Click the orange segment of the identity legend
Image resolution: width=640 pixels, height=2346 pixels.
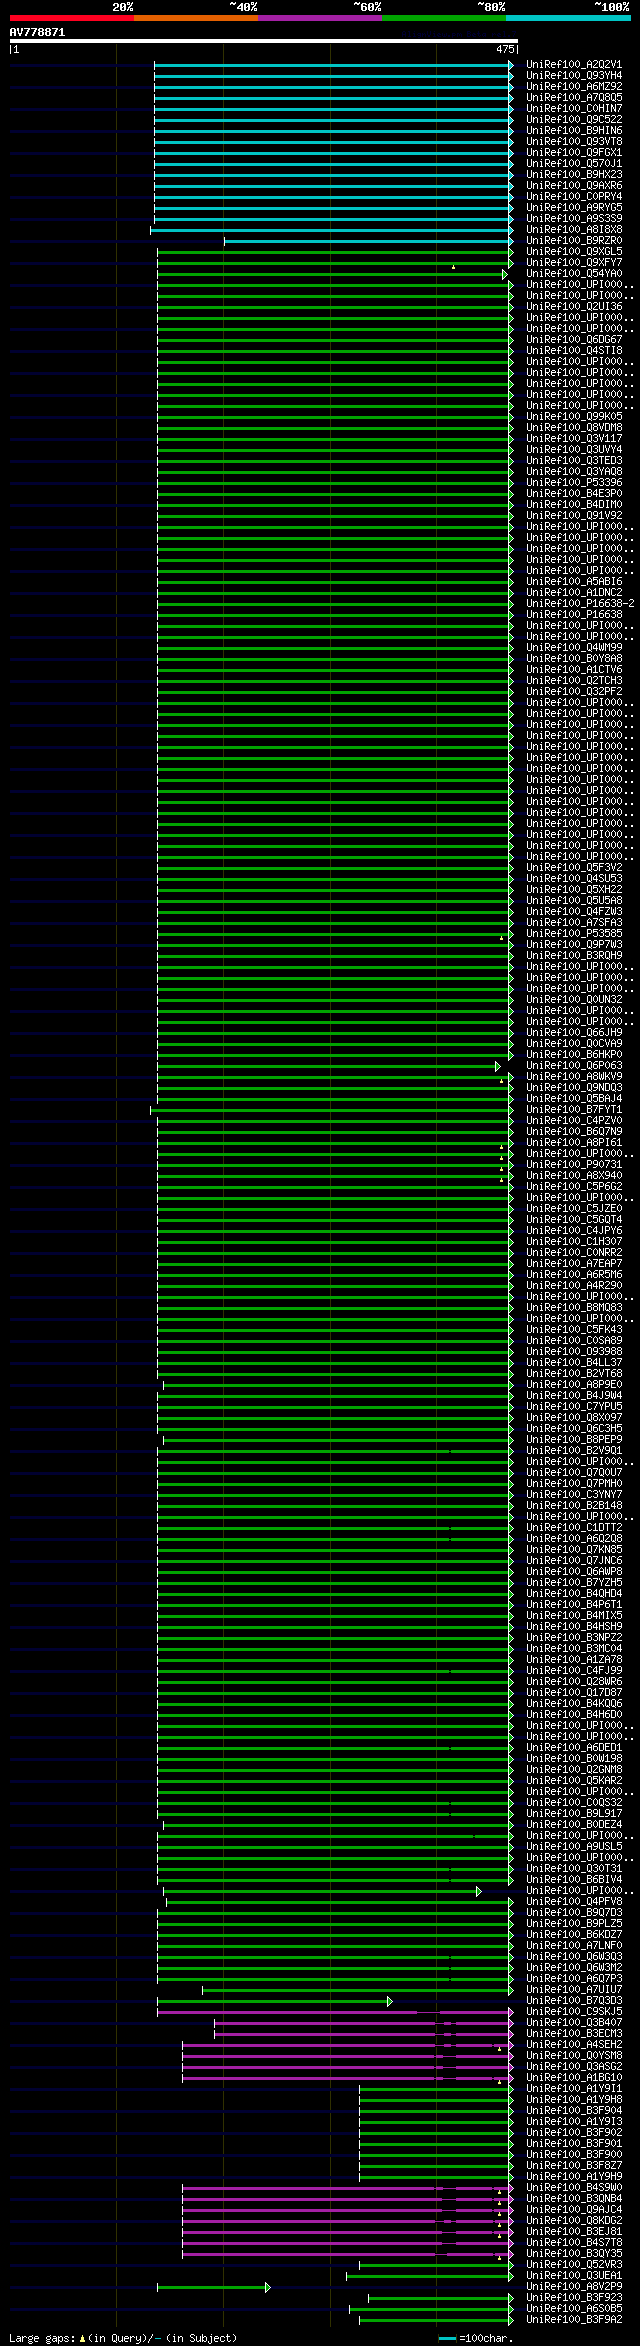coord(195,18)
